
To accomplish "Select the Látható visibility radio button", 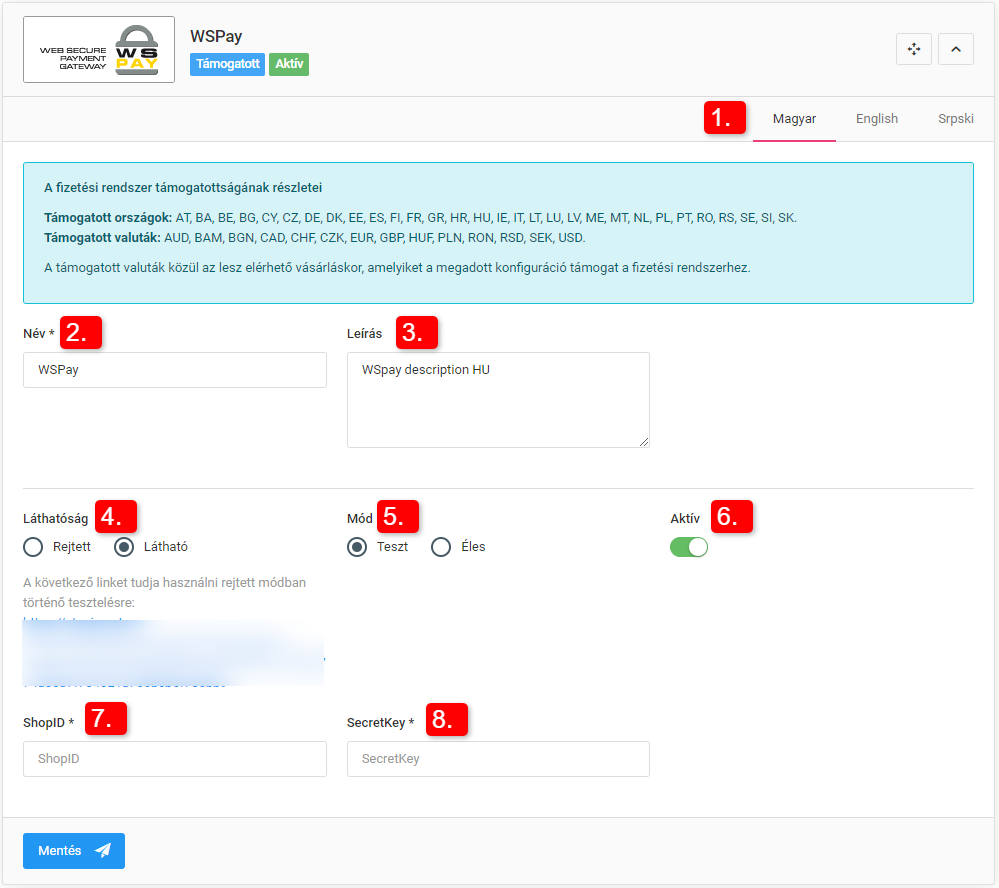I will [125, 547].
